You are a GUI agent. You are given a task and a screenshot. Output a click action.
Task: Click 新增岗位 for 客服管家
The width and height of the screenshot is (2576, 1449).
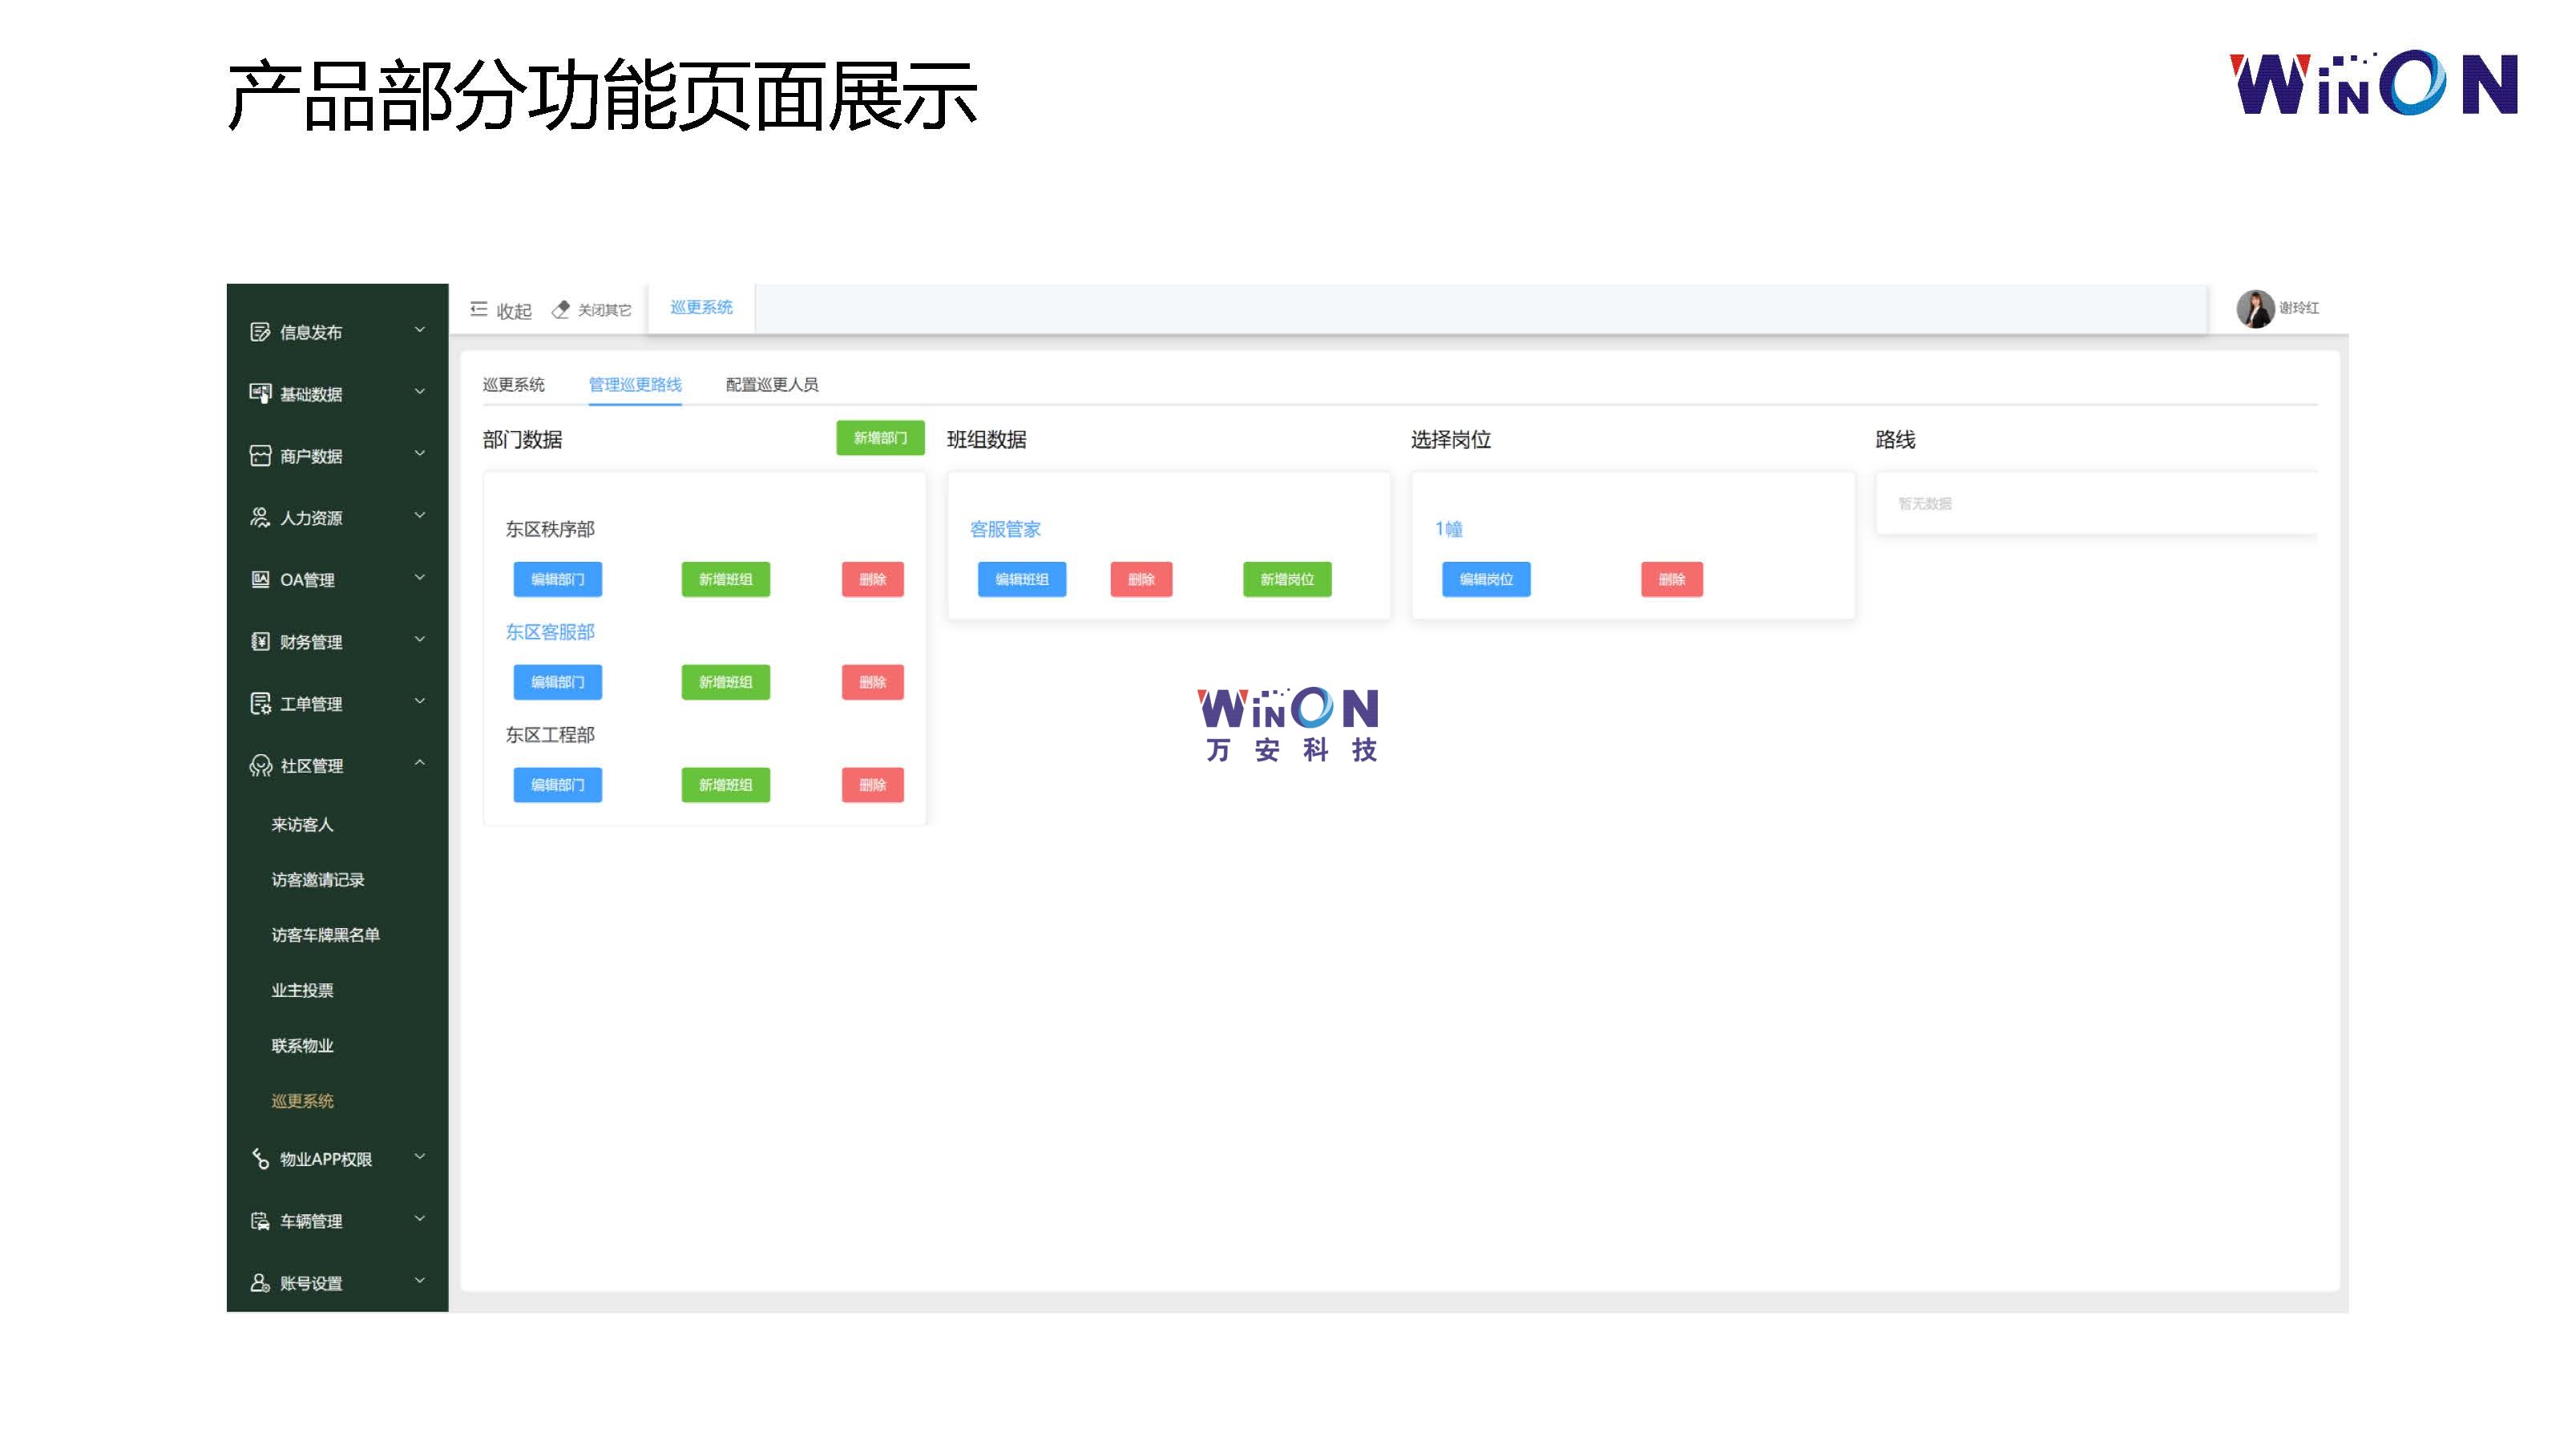coord(1287,580)
